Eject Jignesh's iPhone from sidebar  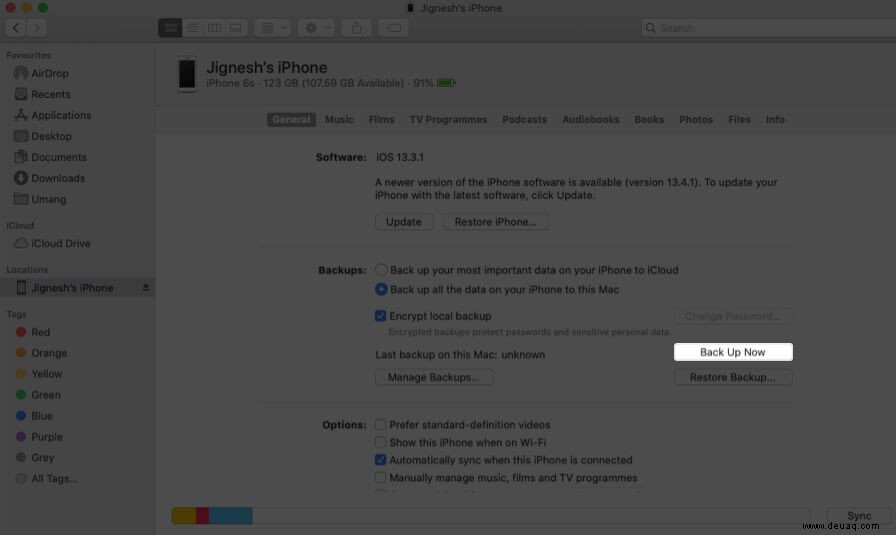point(146,288)
